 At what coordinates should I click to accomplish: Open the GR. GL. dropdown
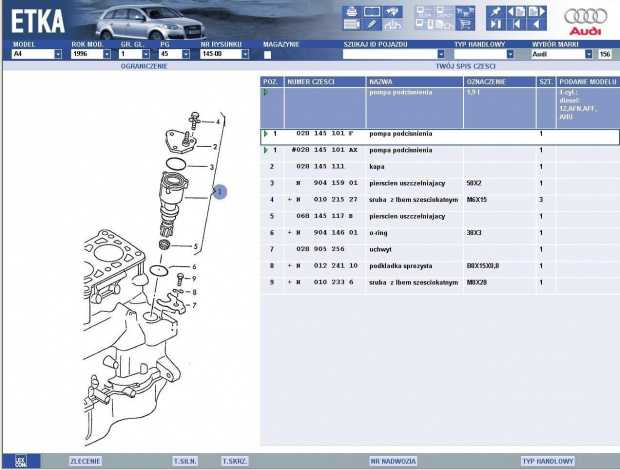coord(146,54)
